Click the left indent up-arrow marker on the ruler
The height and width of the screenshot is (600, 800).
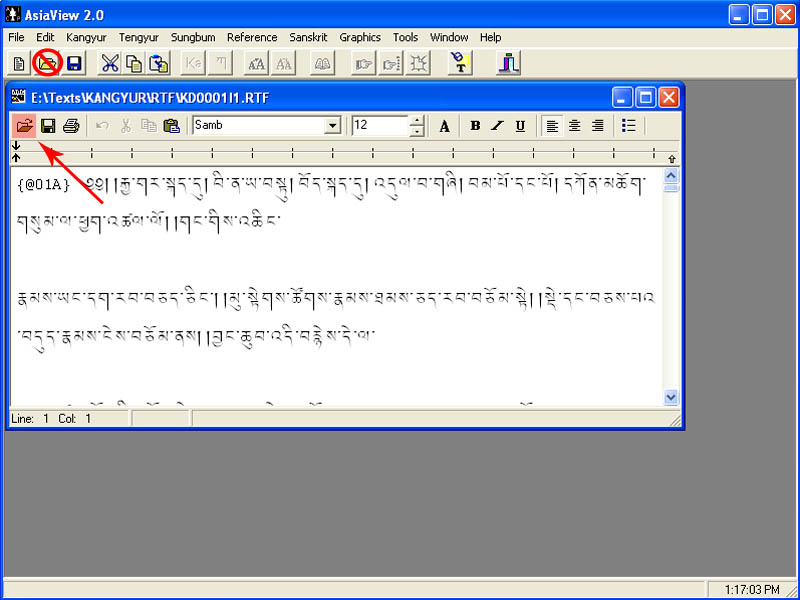[16, 158]
